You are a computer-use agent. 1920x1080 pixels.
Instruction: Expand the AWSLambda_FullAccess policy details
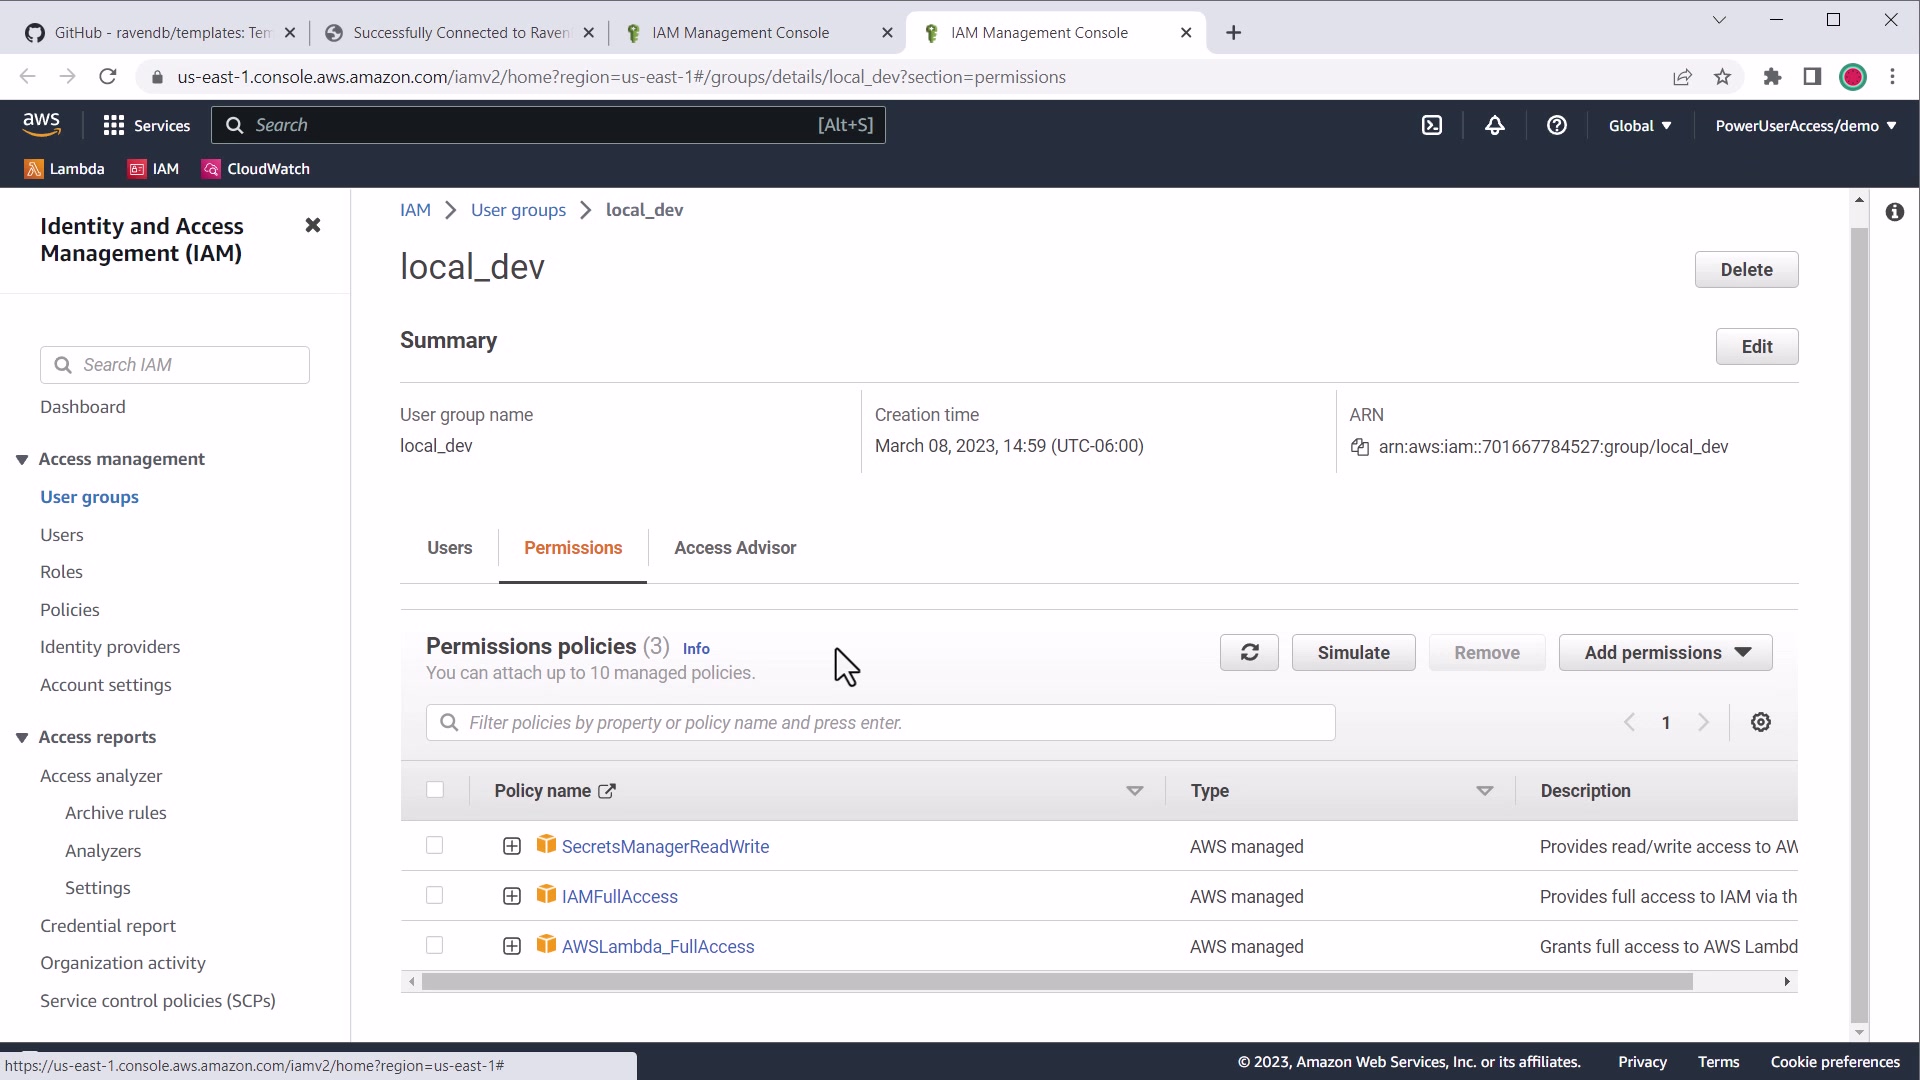pos(512,947)
